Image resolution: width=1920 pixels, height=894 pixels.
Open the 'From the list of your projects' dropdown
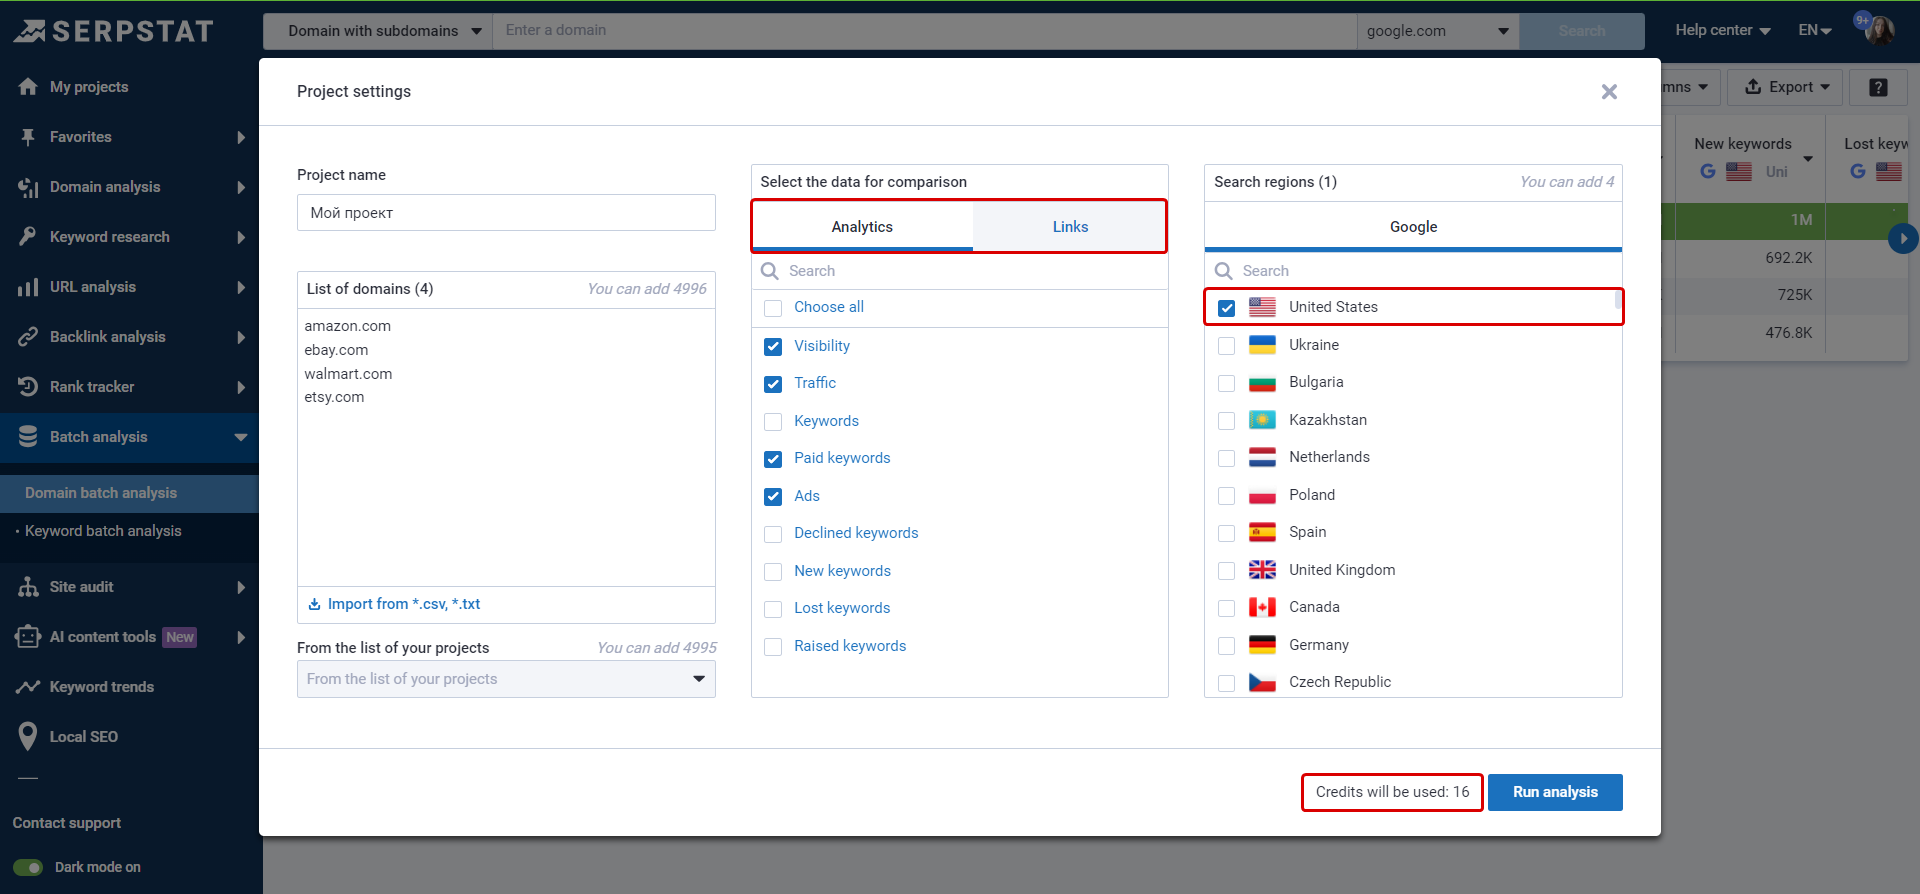point(506,679)
